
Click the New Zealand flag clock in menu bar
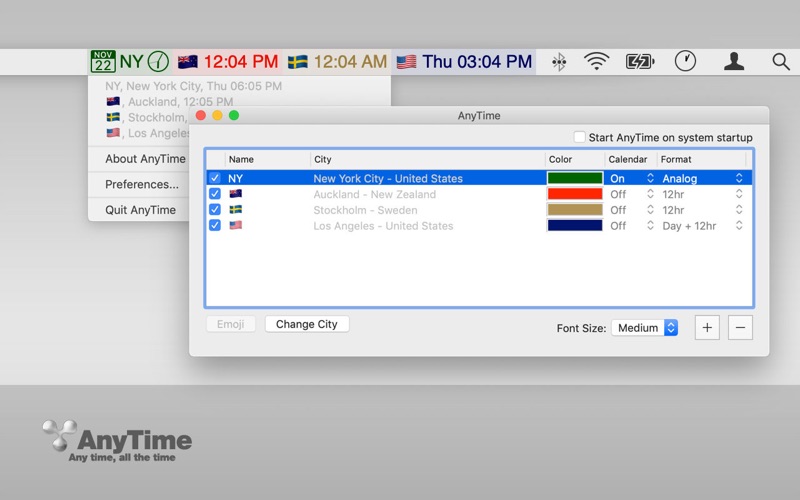tap(227, 62)
